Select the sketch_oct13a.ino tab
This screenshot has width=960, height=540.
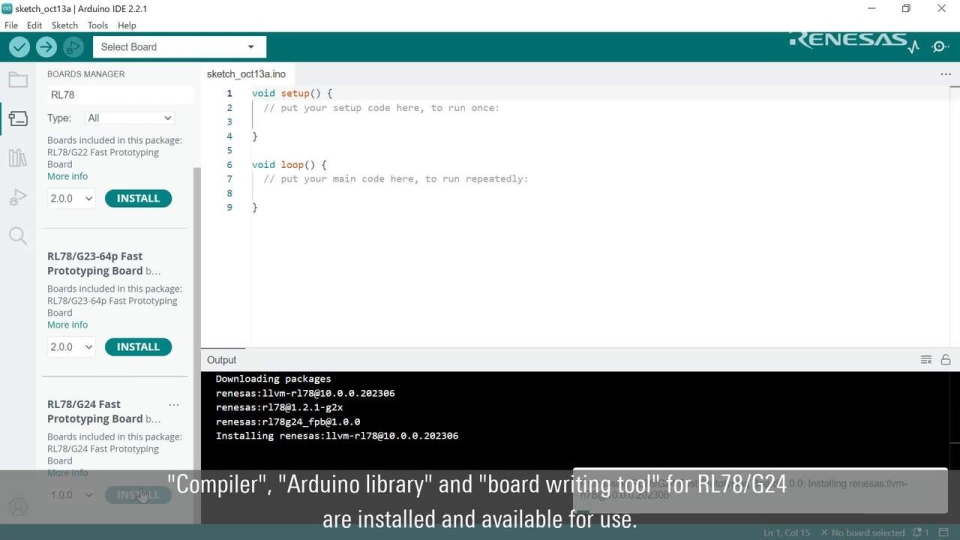tap(246, 74)
